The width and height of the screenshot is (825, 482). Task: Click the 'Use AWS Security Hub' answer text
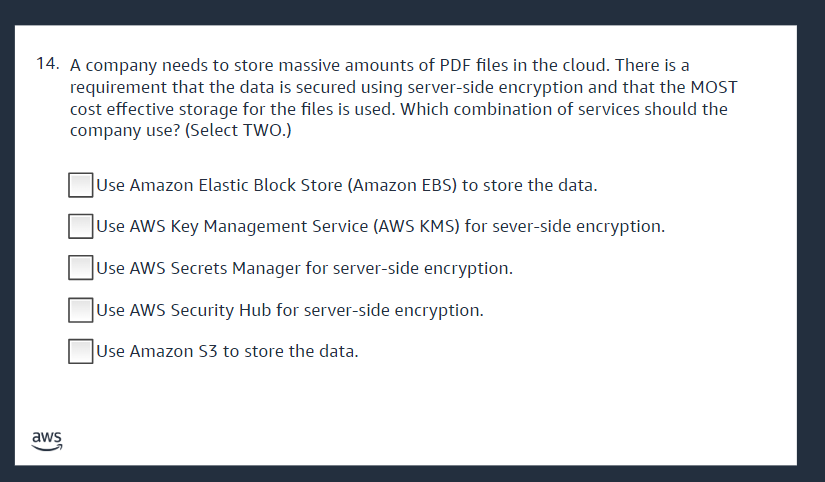point(290,310)
